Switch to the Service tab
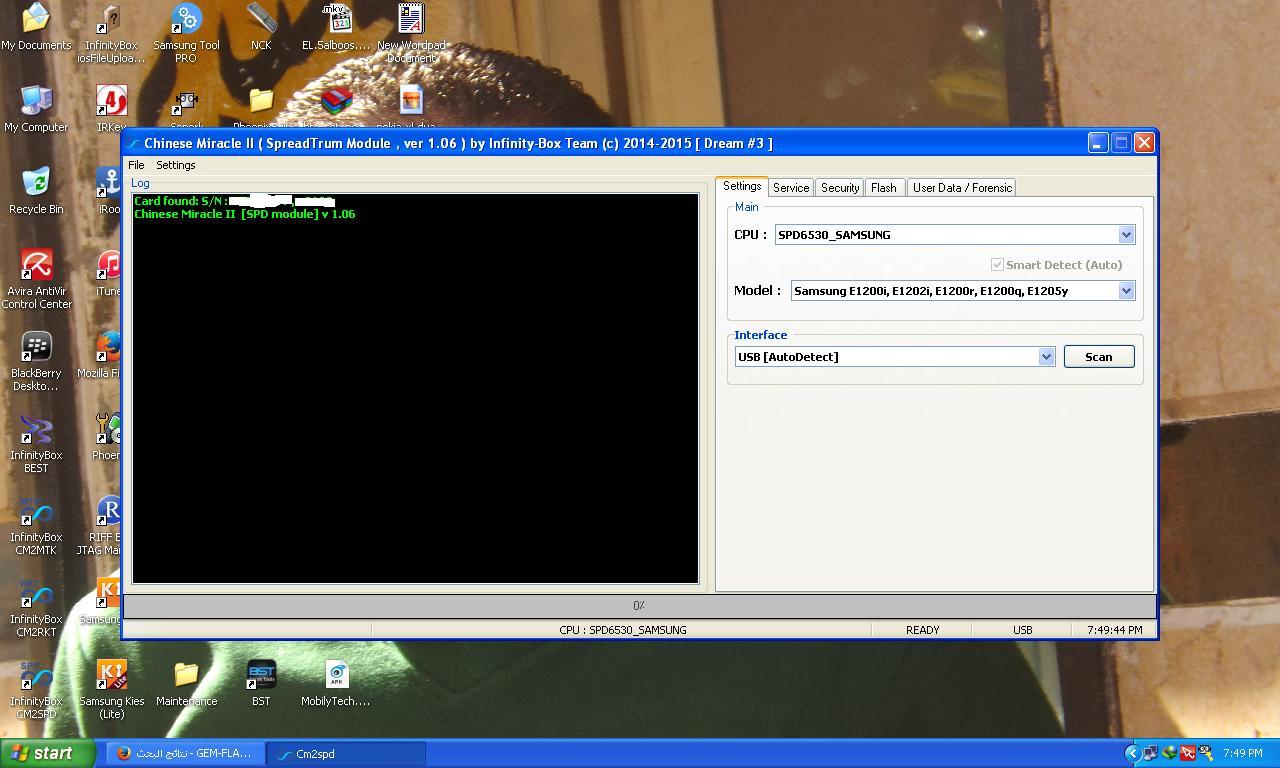 [791, 188]
